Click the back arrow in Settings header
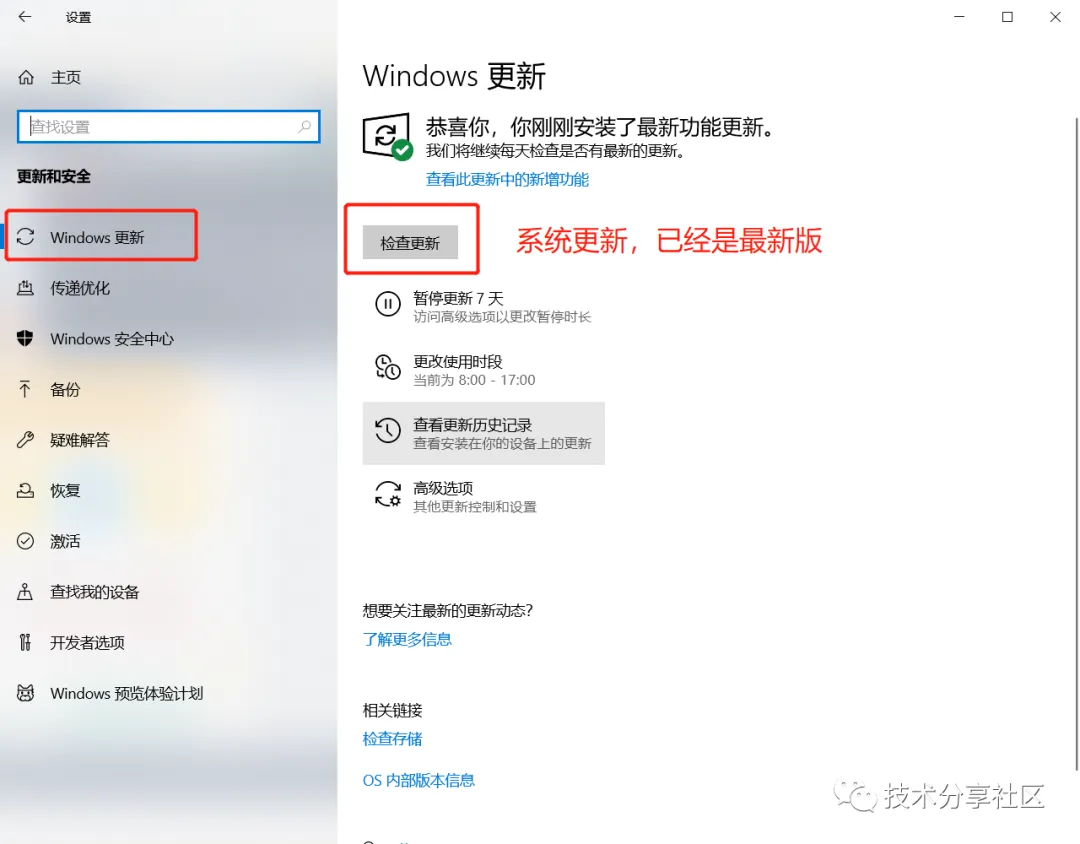Viewport: 1080px width, 844px height. pos(25,17)
